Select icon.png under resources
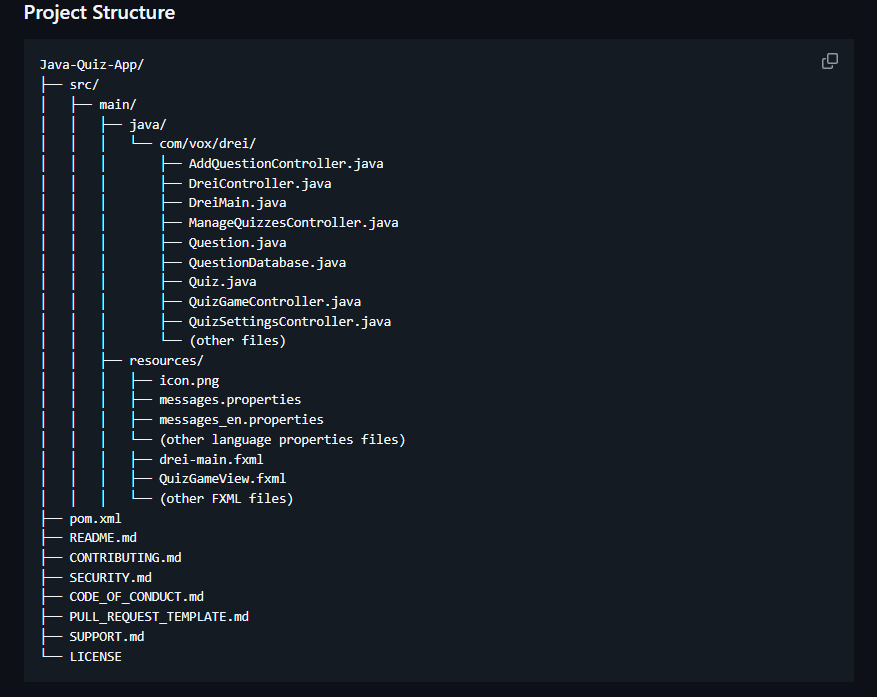The image size is (877, 697). click(189, 380)
